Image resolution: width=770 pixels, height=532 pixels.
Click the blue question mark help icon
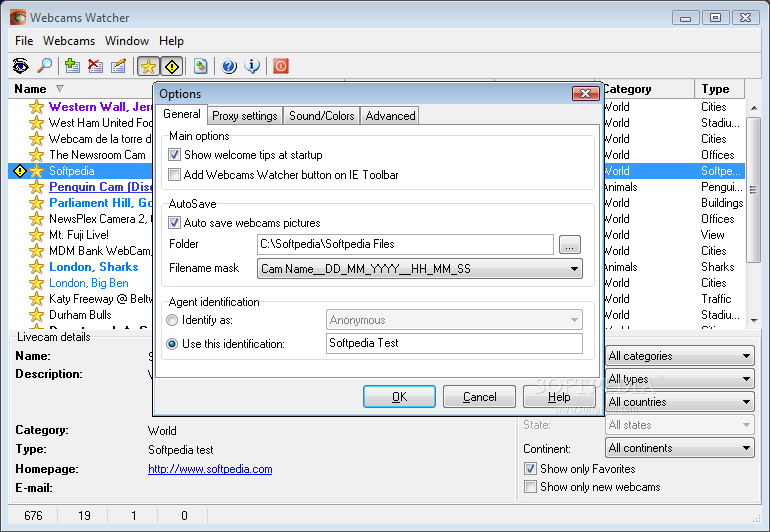point(229,65)
